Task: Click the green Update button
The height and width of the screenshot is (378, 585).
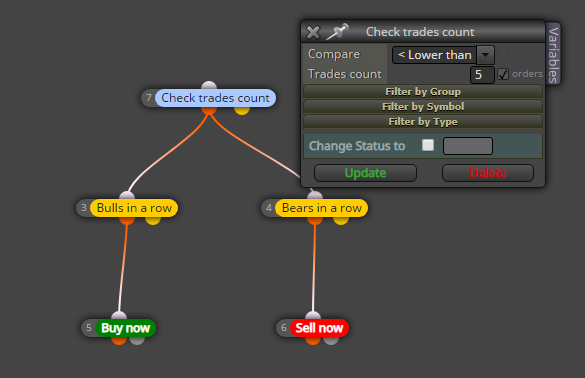Action: 365,173
